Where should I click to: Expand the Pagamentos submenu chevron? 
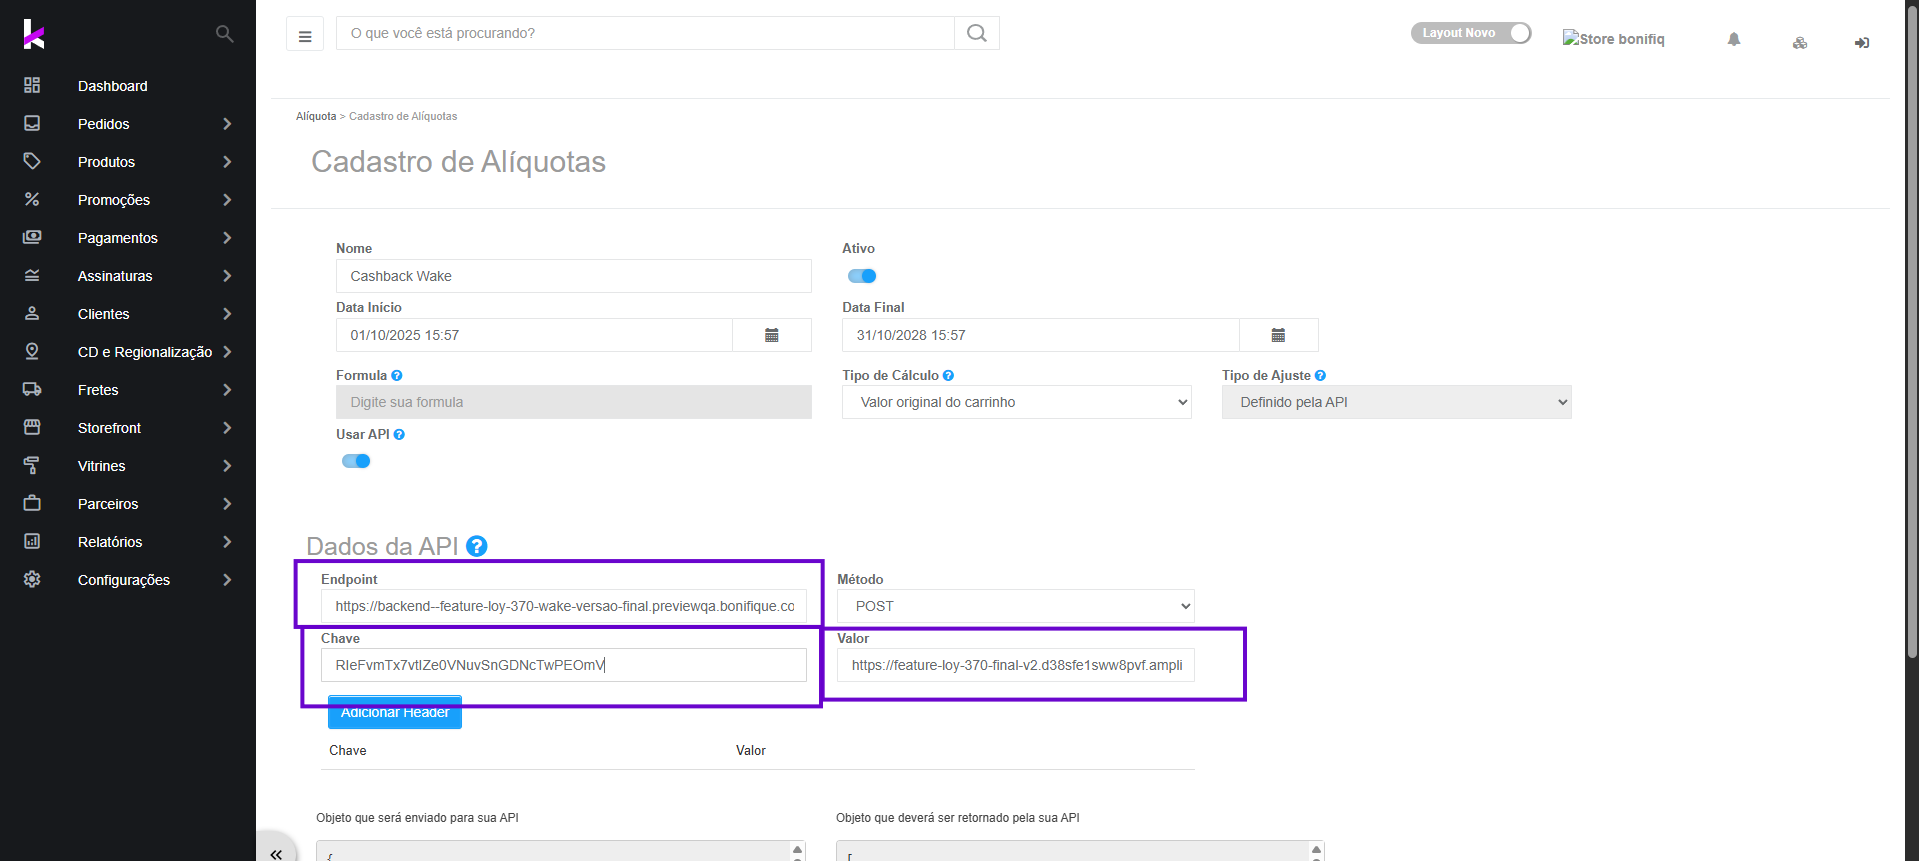pyautogui.click(x=227, y=238)
